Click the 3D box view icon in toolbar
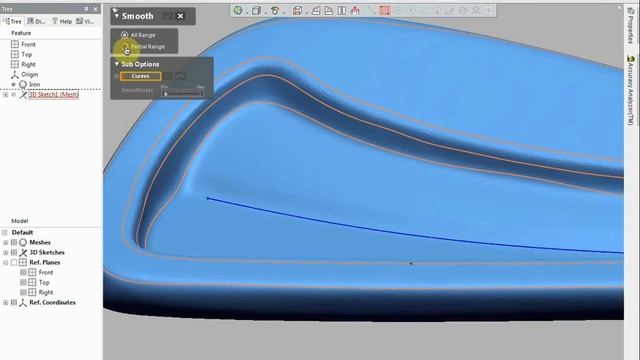The image size is (640, 360). pos(256,11)
